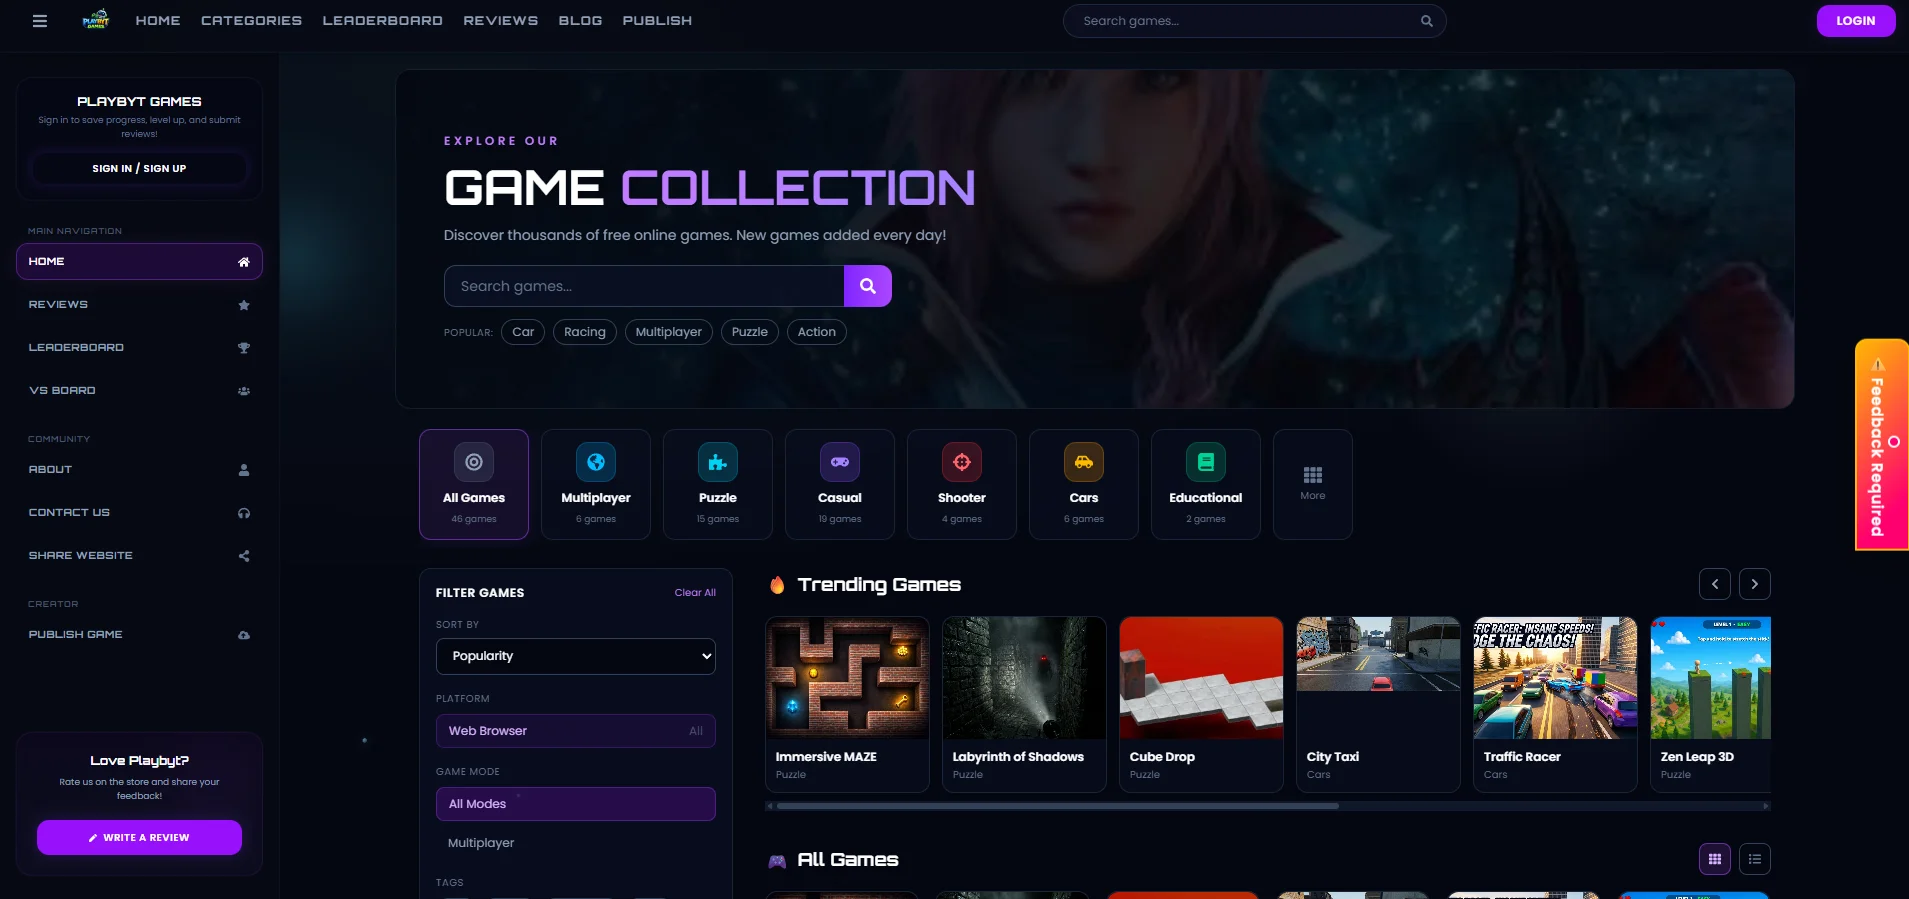Open the Sort By Popularity dropdown
Screen dimensions: 1909x899
coord(576,656)
